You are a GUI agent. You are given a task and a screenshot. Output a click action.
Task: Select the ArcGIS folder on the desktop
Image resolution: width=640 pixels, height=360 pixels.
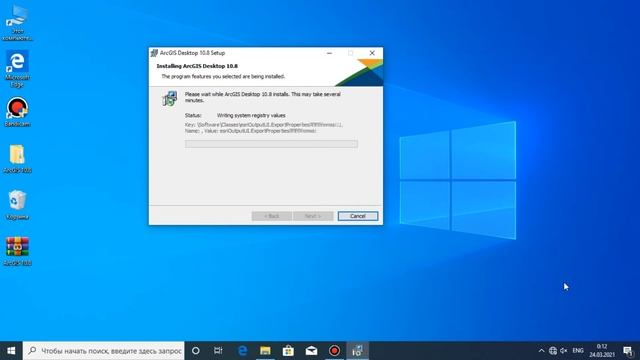(17, 159)
